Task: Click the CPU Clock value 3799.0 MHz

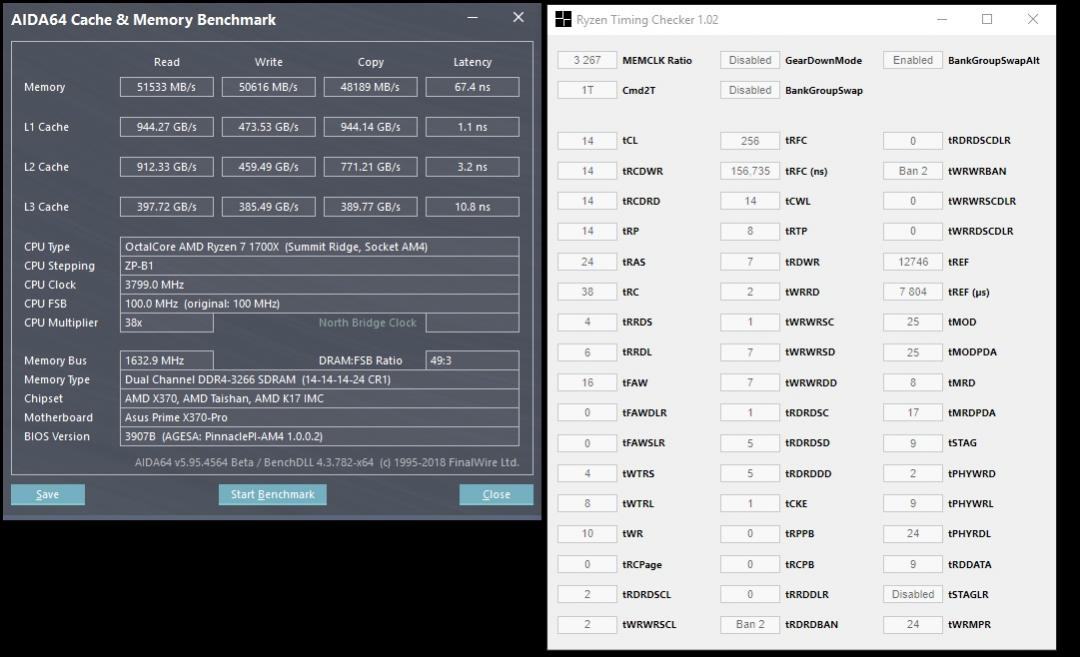Action: pos(320,284)
